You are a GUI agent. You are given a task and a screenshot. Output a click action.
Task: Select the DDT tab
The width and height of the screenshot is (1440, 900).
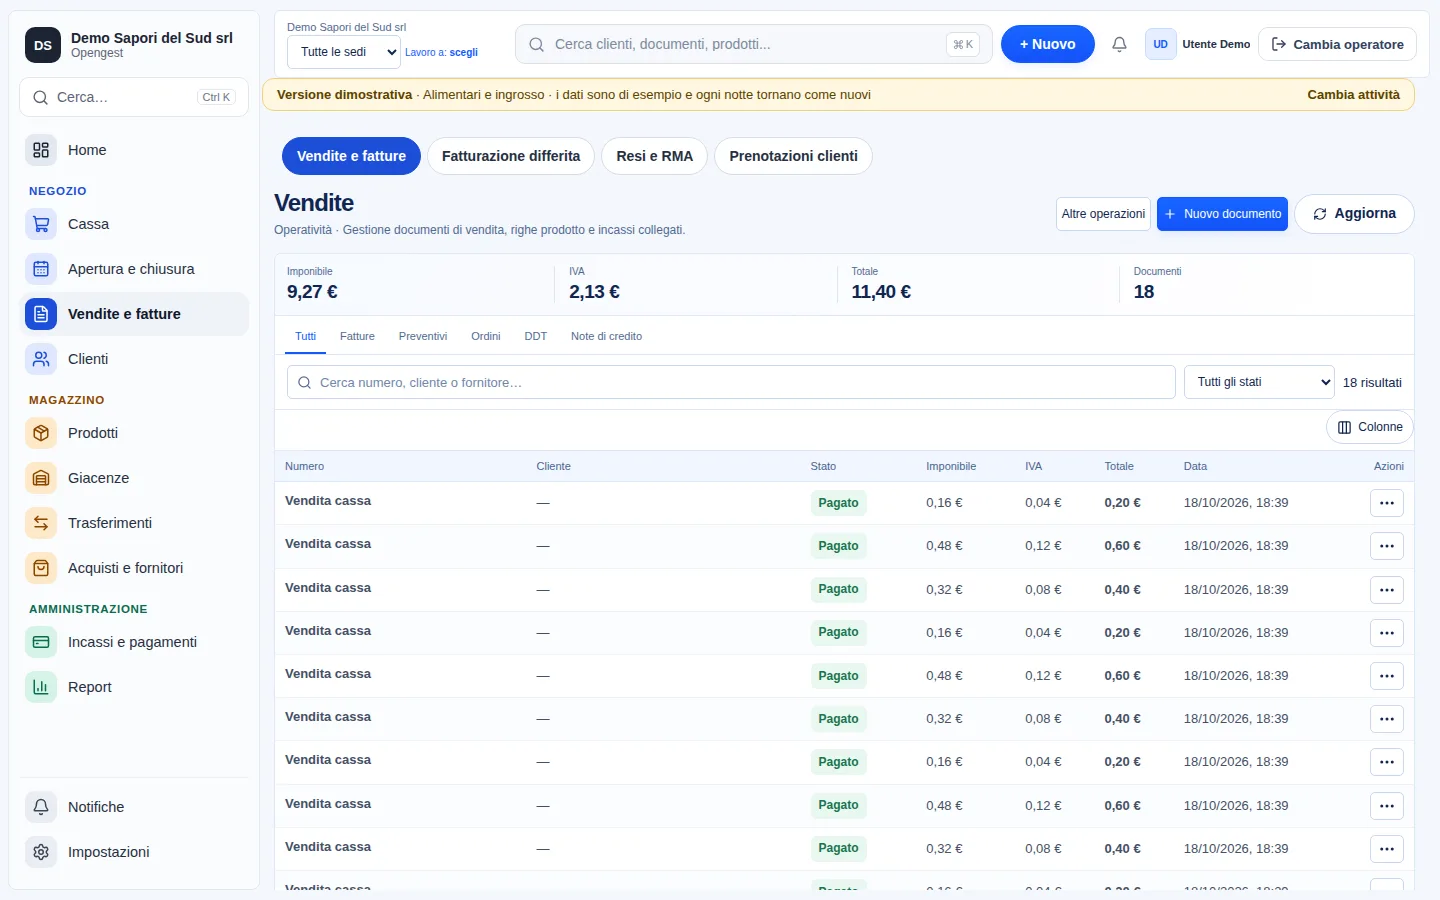point(536,336)
